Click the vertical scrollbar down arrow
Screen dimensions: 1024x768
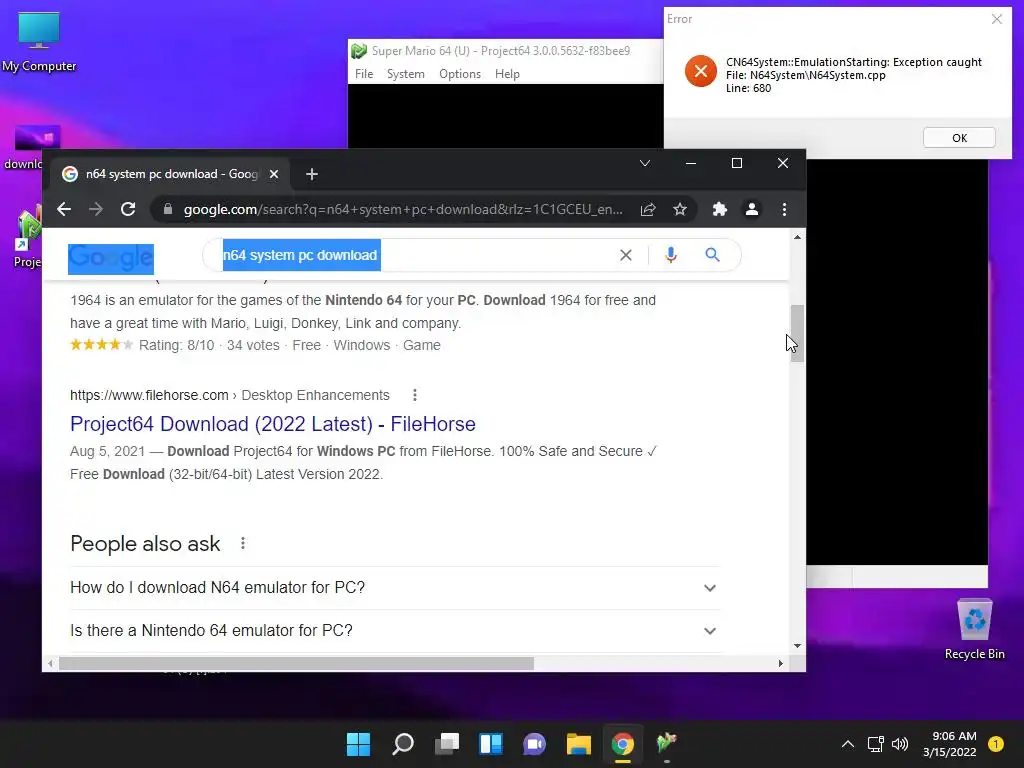tap(797, 646)
